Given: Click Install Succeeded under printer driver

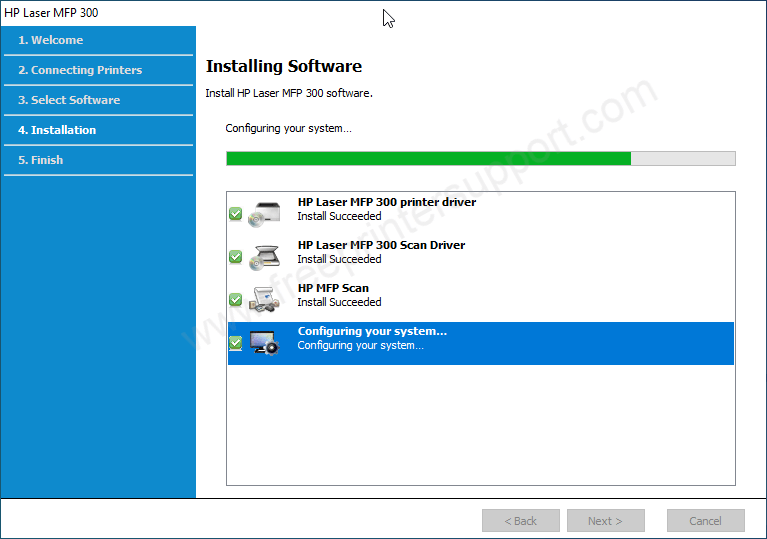Looking at the screenshot, I should tap(339, 216).
